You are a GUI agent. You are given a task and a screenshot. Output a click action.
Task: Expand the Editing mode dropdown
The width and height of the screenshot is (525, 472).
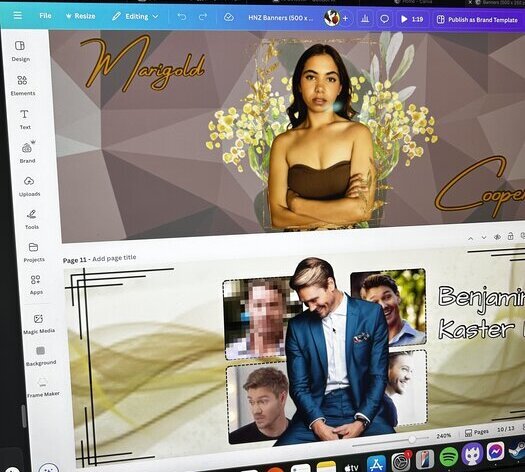click(x=135, y=16)
